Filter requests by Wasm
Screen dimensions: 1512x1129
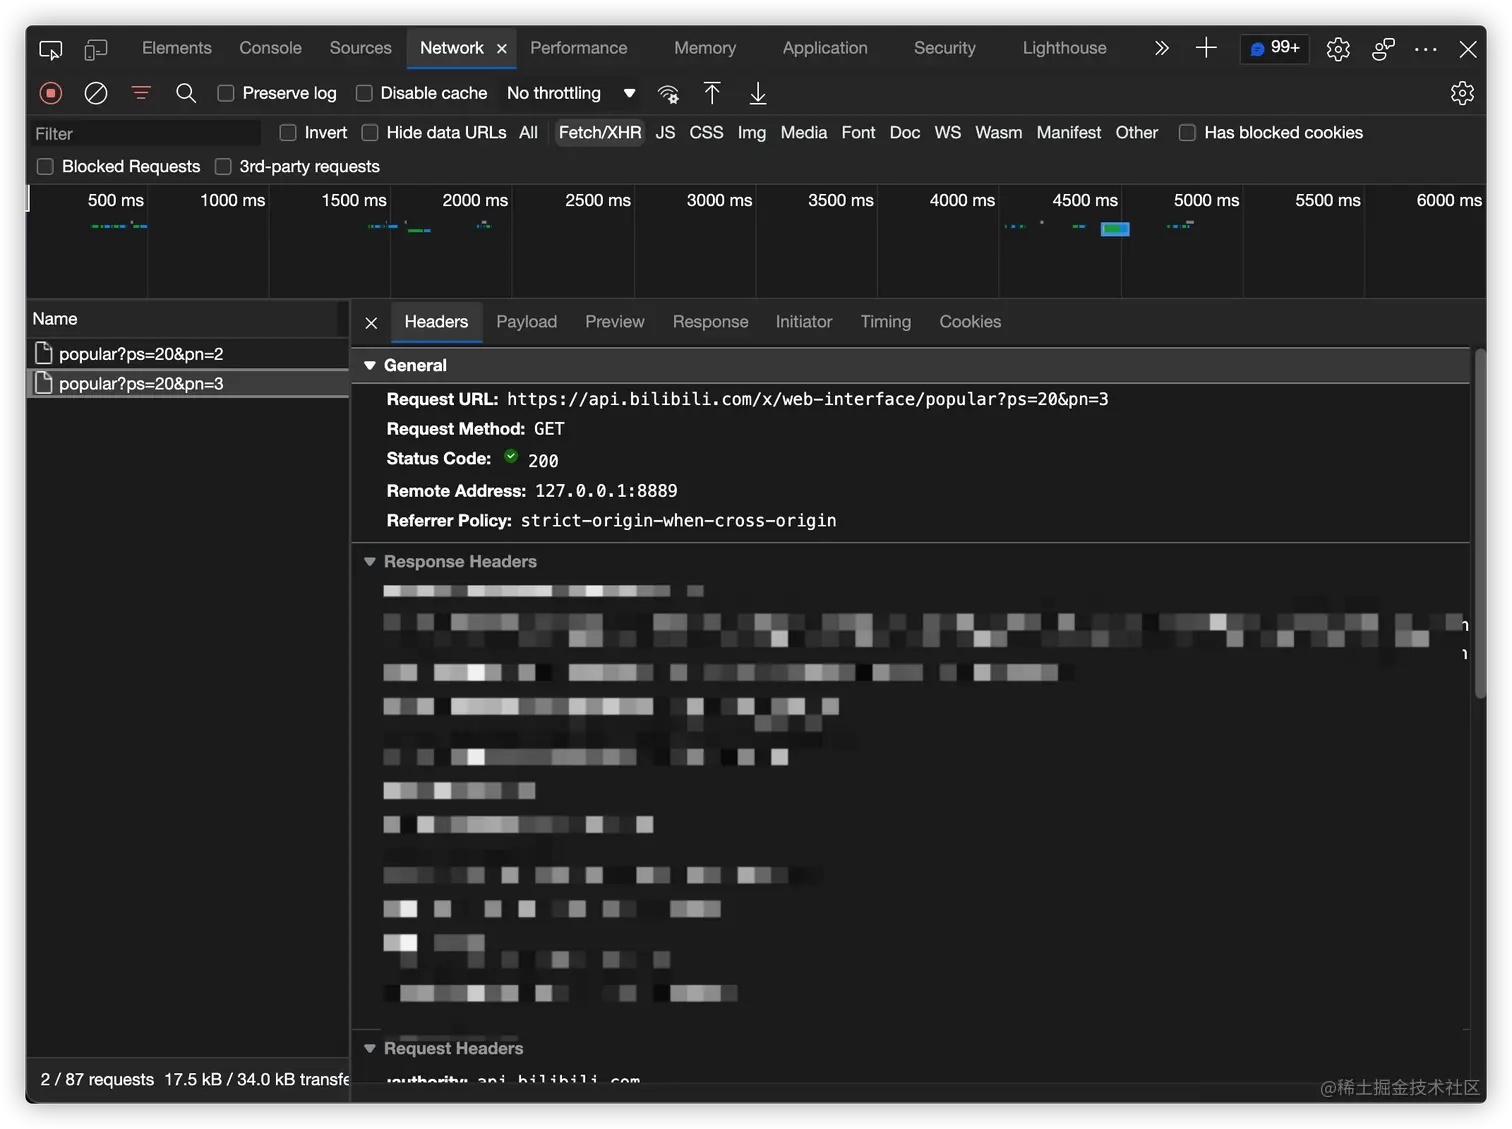[x=999, y=133]
